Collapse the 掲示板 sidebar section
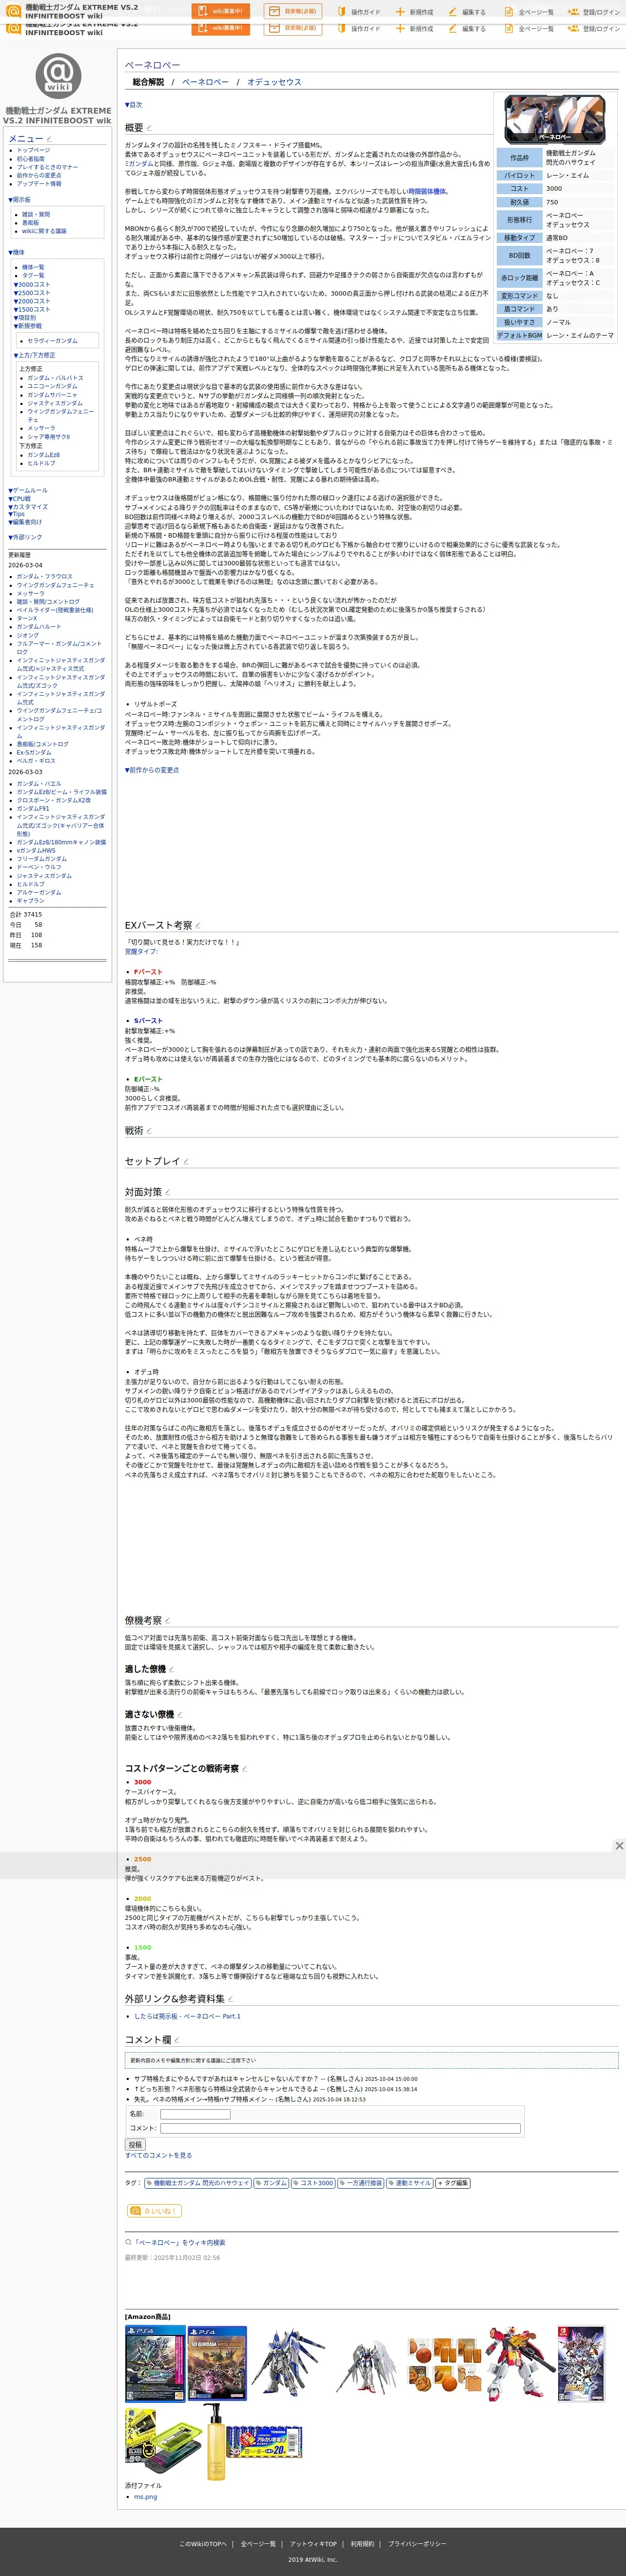 pos(20,200)
